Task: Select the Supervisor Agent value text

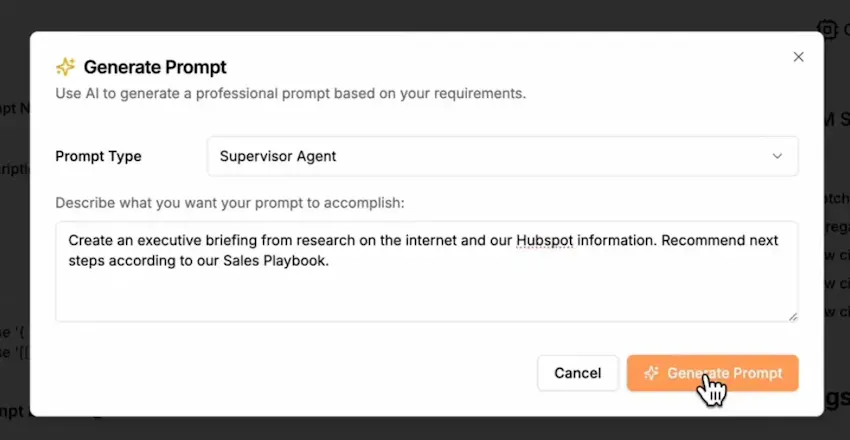Action: (278, 156)
